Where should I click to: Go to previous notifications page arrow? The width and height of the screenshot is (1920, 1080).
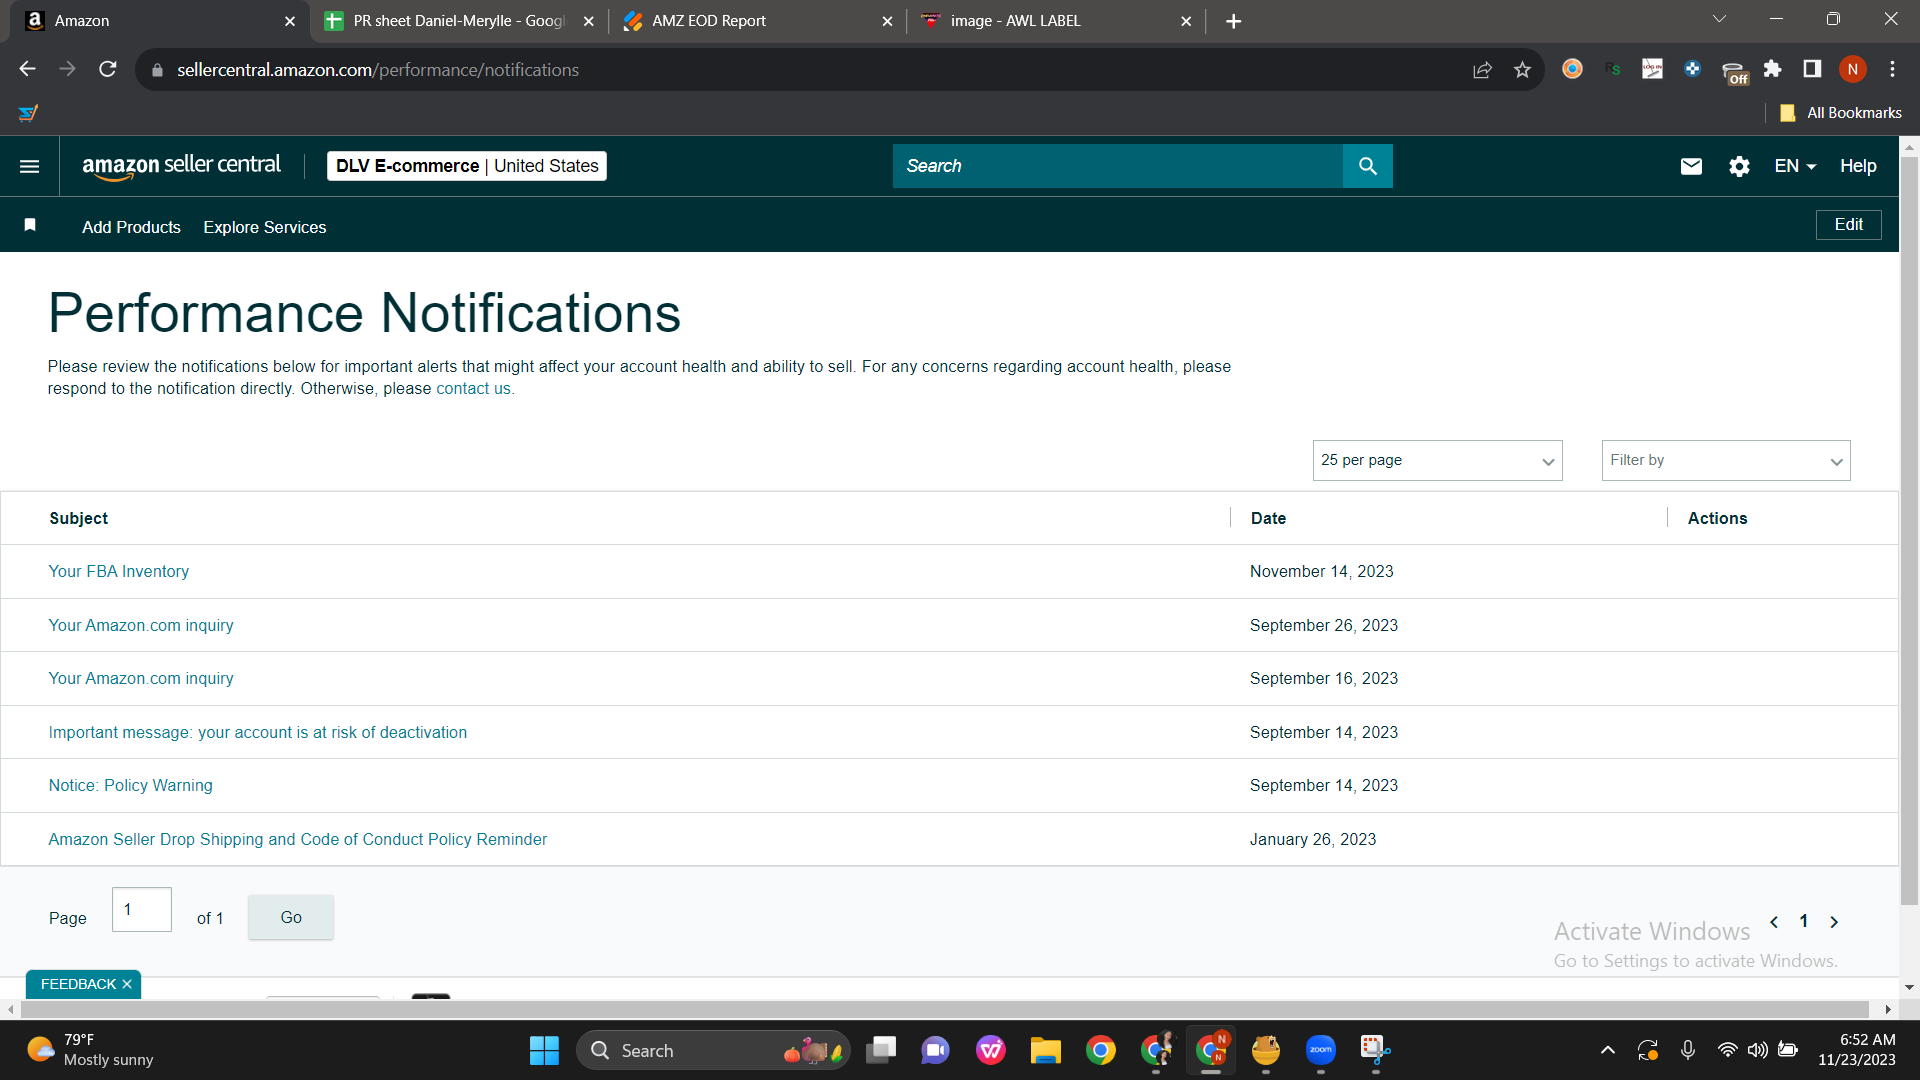coord(1774,922)
